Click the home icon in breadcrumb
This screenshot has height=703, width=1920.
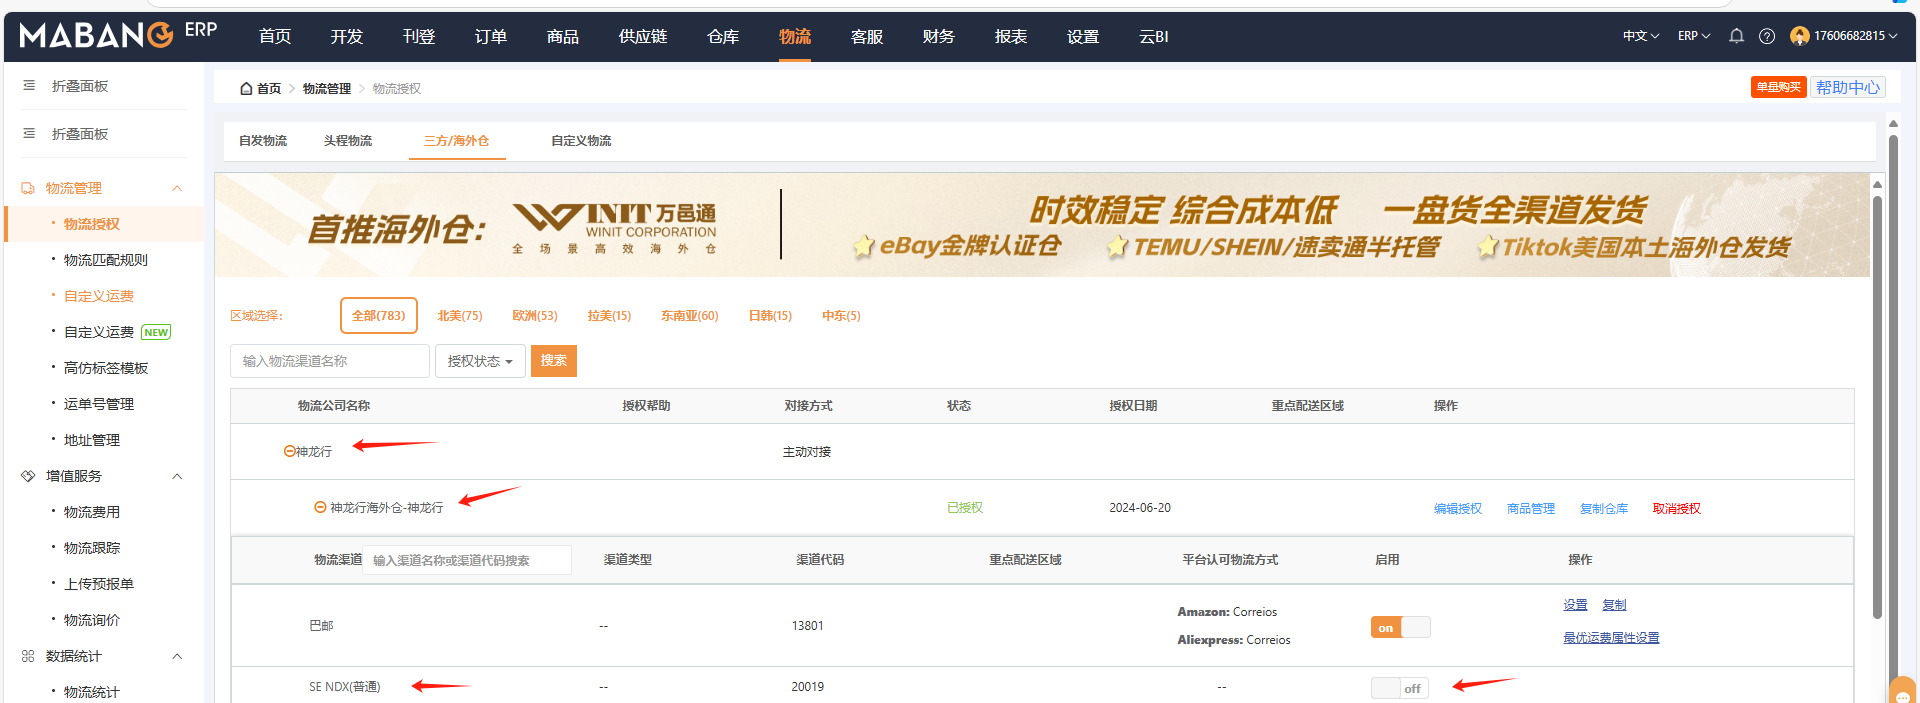(246, 88)
